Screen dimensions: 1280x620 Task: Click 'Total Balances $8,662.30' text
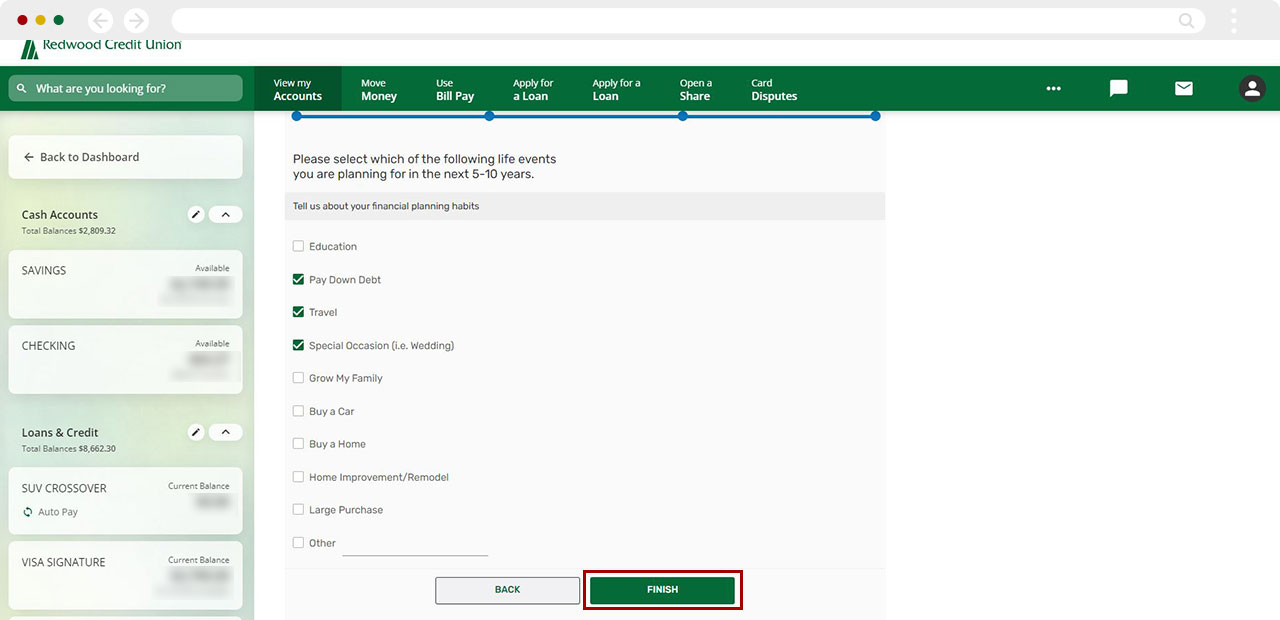(x=69, y=449)
